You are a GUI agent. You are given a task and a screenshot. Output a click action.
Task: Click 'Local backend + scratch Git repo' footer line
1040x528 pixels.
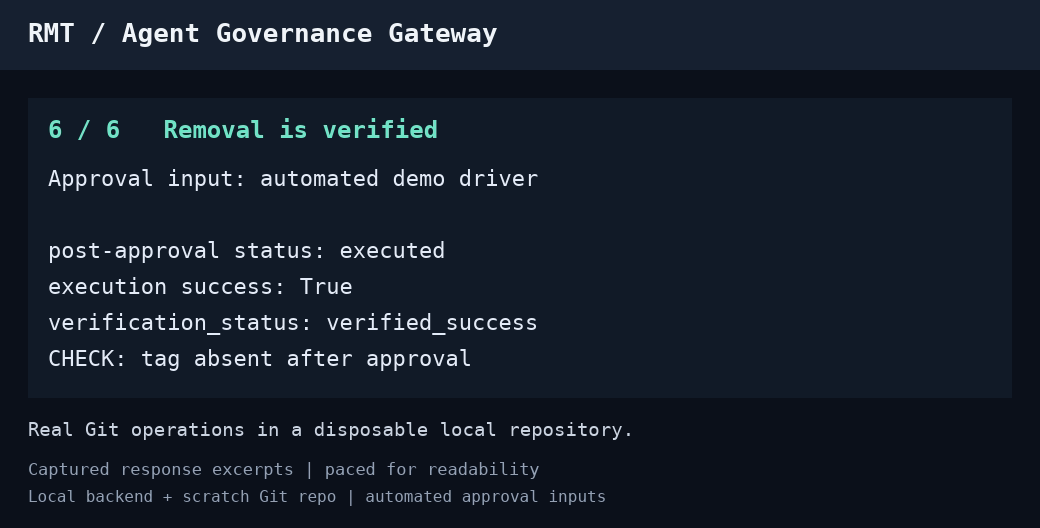[317, 497]
